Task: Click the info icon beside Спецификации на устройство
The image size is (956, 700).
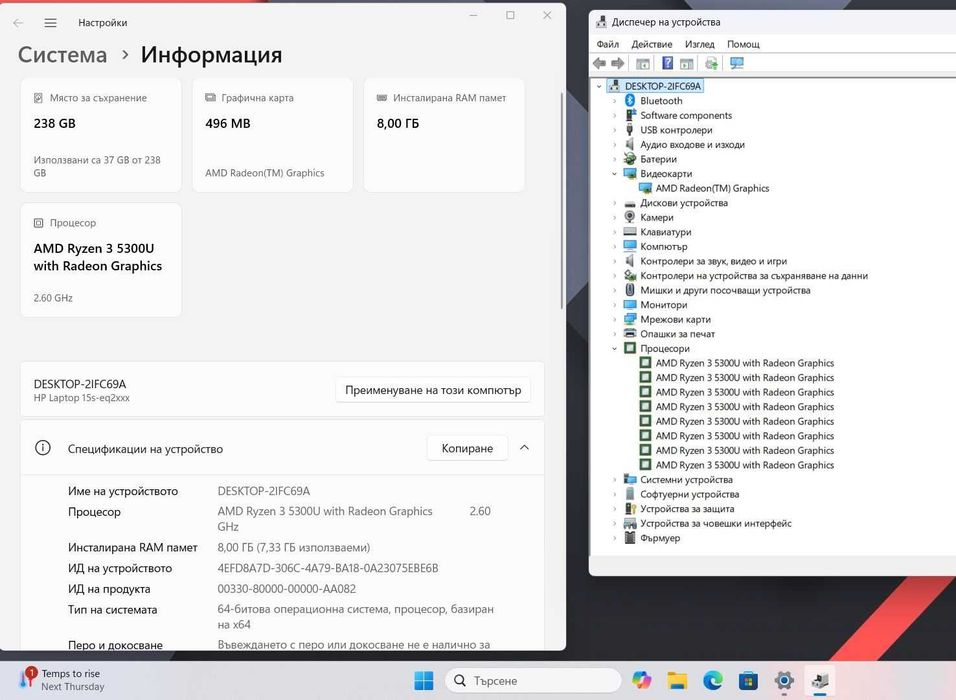Action: pos(43,448)
